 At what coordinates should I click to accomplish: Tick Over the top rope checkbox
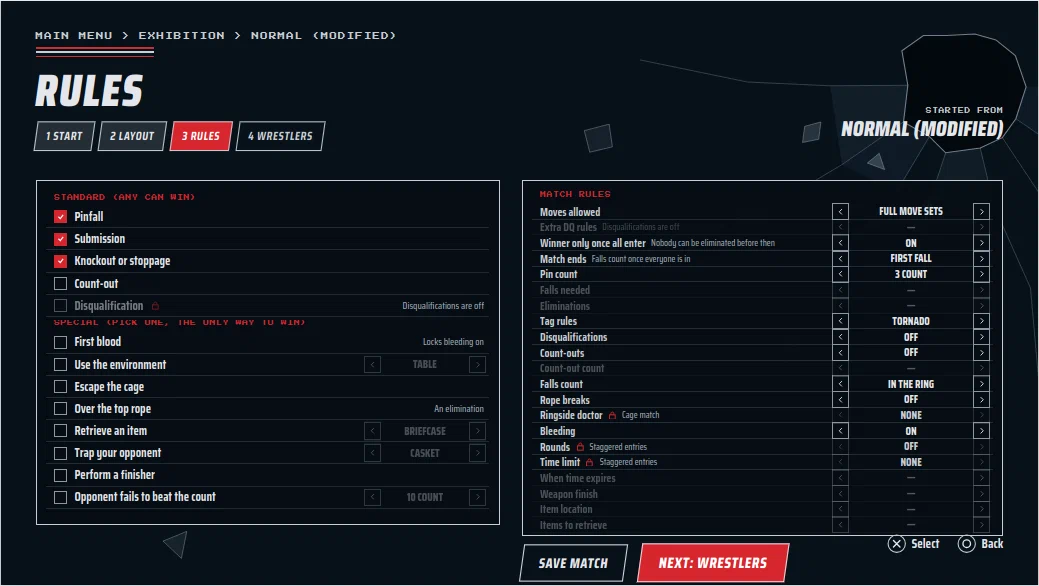tap(60, 409)
